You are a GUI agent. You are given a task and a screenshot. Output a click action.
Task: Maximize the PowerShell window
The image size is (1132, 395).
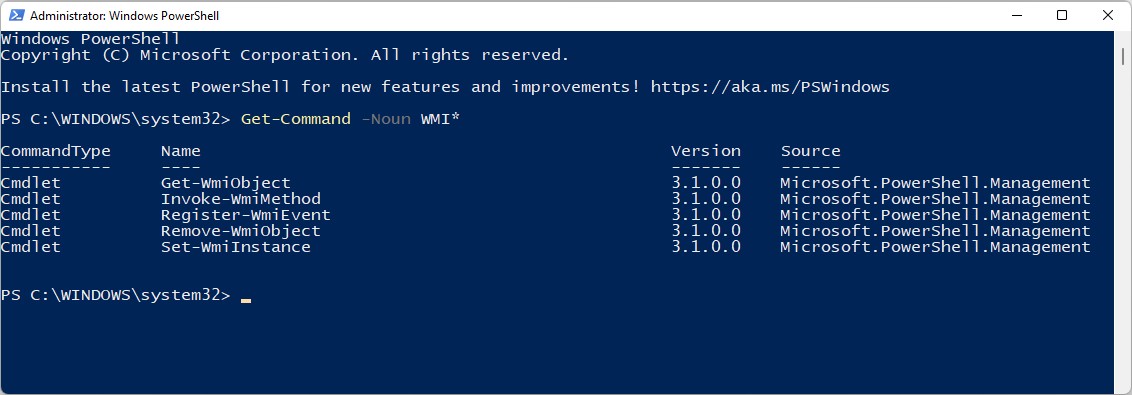(1061, 15)
